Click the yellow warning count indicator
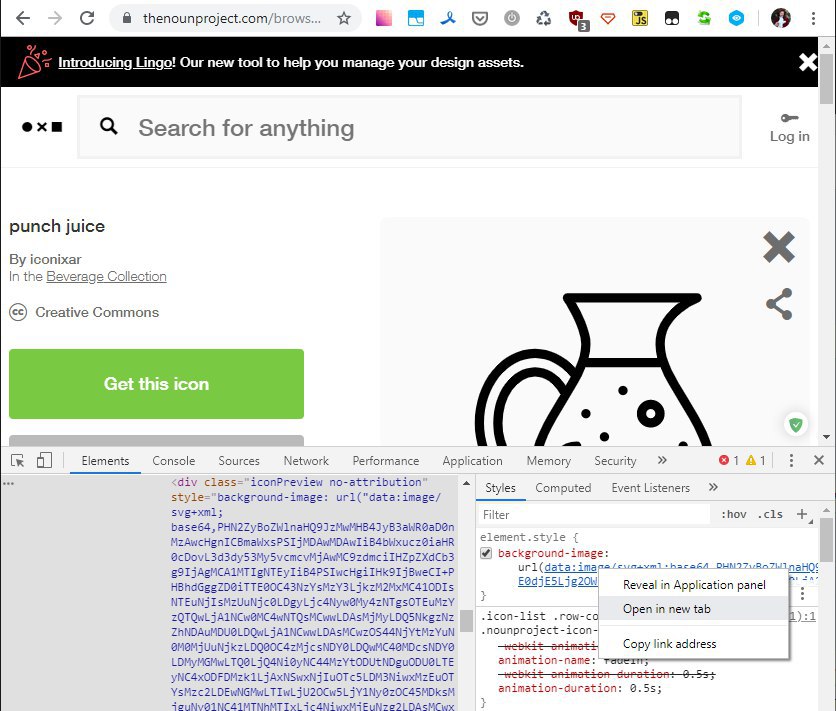 click(x=755, y=460)
